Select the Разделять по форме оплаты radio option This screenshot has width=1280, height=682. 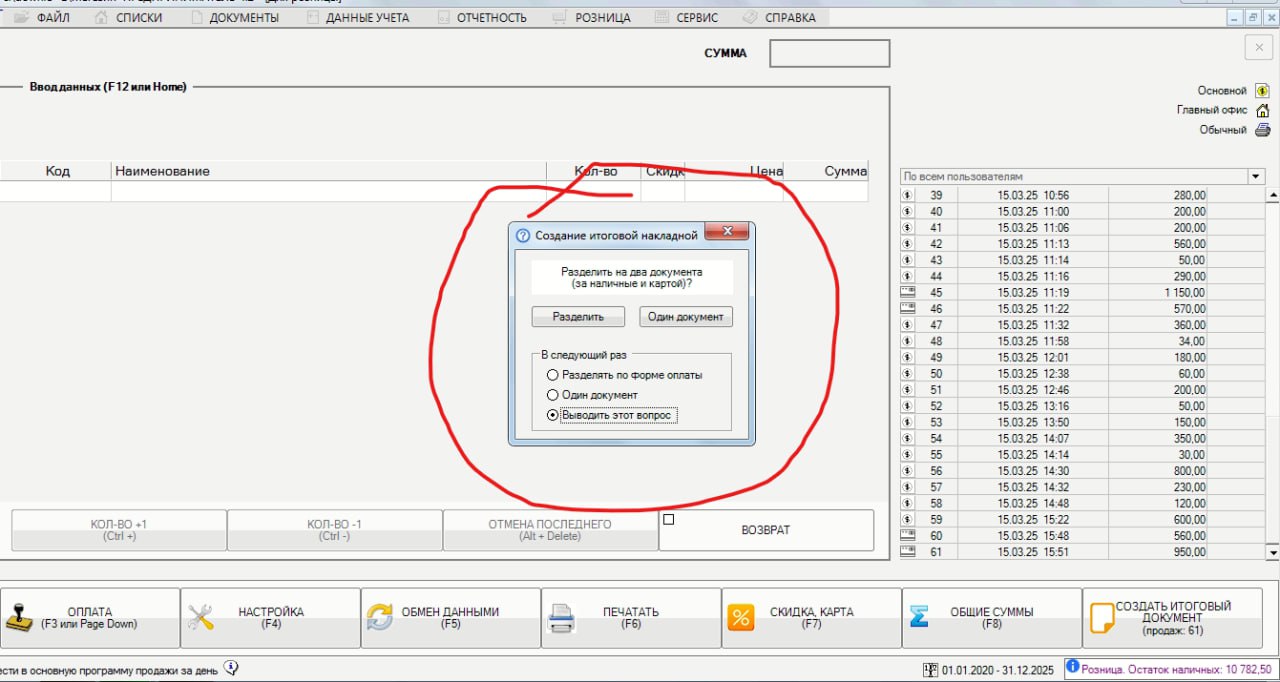pos(553,375)
